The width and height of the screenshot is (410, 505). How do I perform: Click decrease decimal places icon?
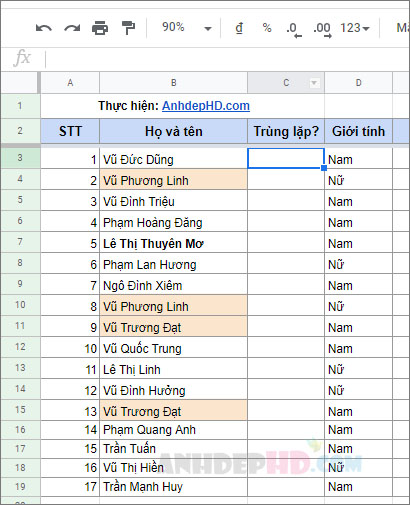click(x=294, y=30)
